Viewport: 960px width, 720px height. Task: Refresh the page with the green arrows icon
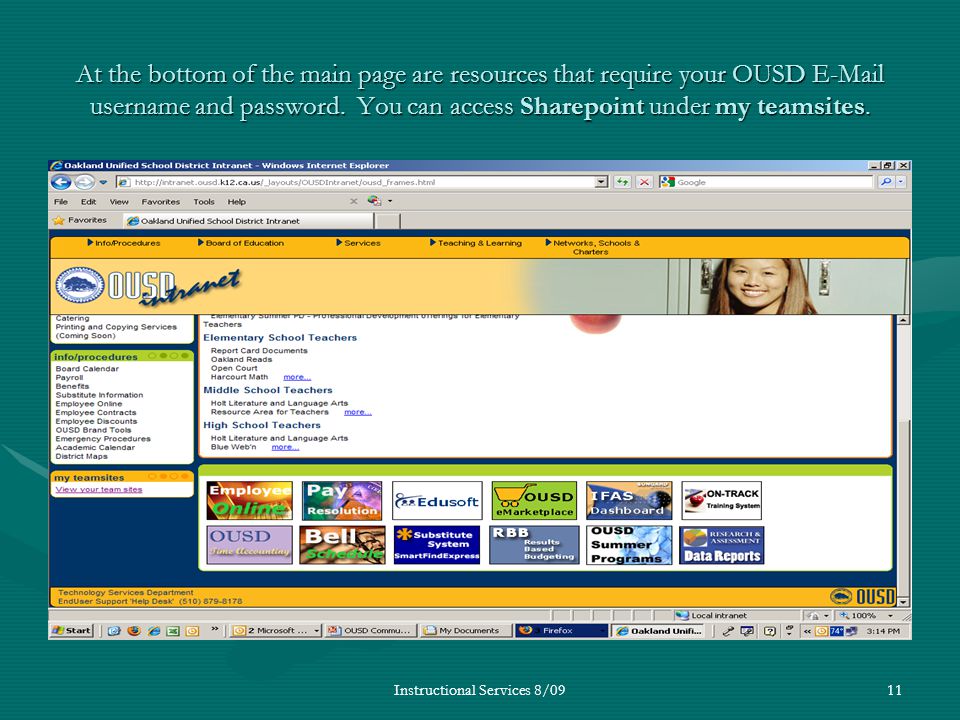point(622,182)
